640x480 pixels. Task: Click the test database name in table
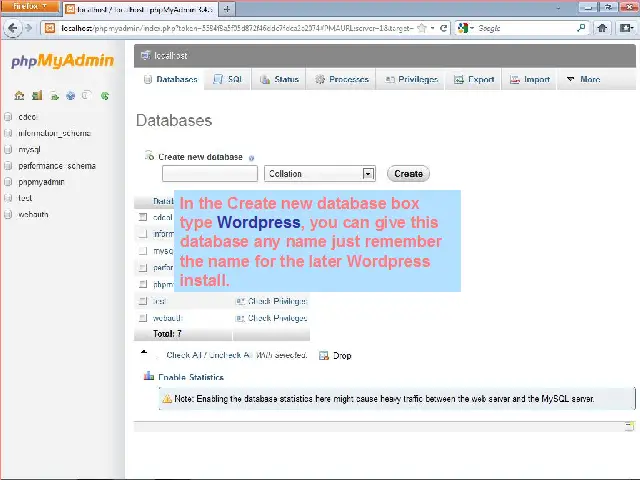[159, 301]
